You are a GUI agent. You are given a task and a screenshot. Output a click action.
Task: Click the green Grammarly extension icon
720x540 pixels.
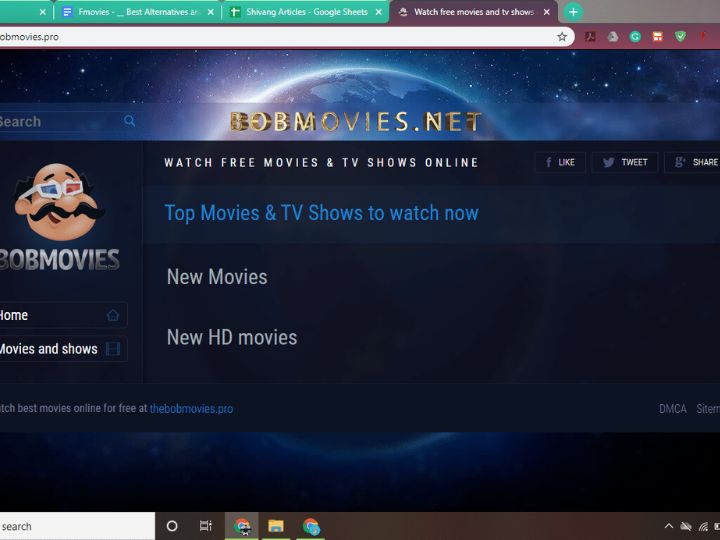click(636, 37)
